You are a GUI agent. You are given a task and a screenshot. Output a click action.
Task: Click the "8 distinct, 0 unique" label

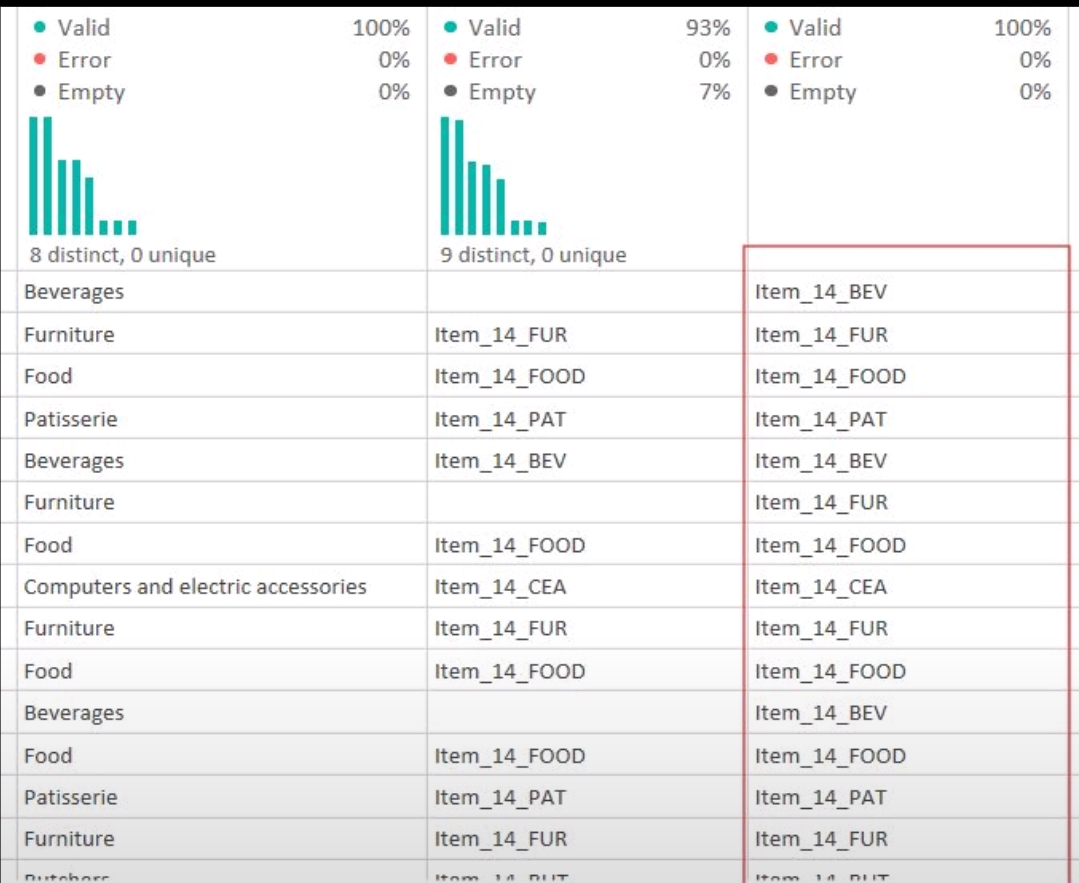click(122, 255)
